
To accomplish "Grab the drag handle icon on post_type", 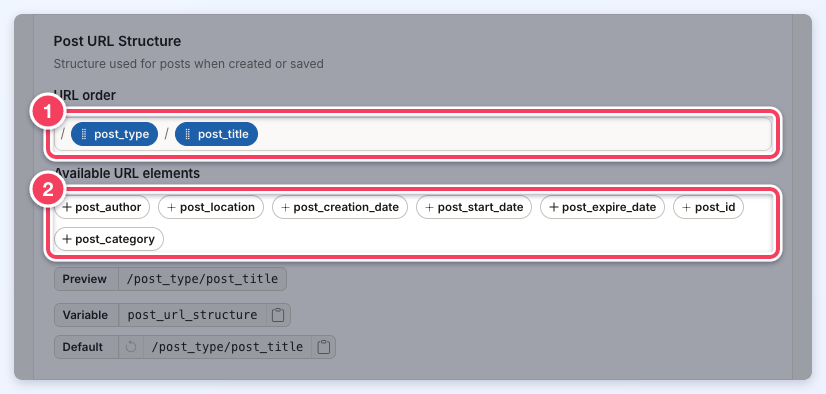I will pos(84,134).
